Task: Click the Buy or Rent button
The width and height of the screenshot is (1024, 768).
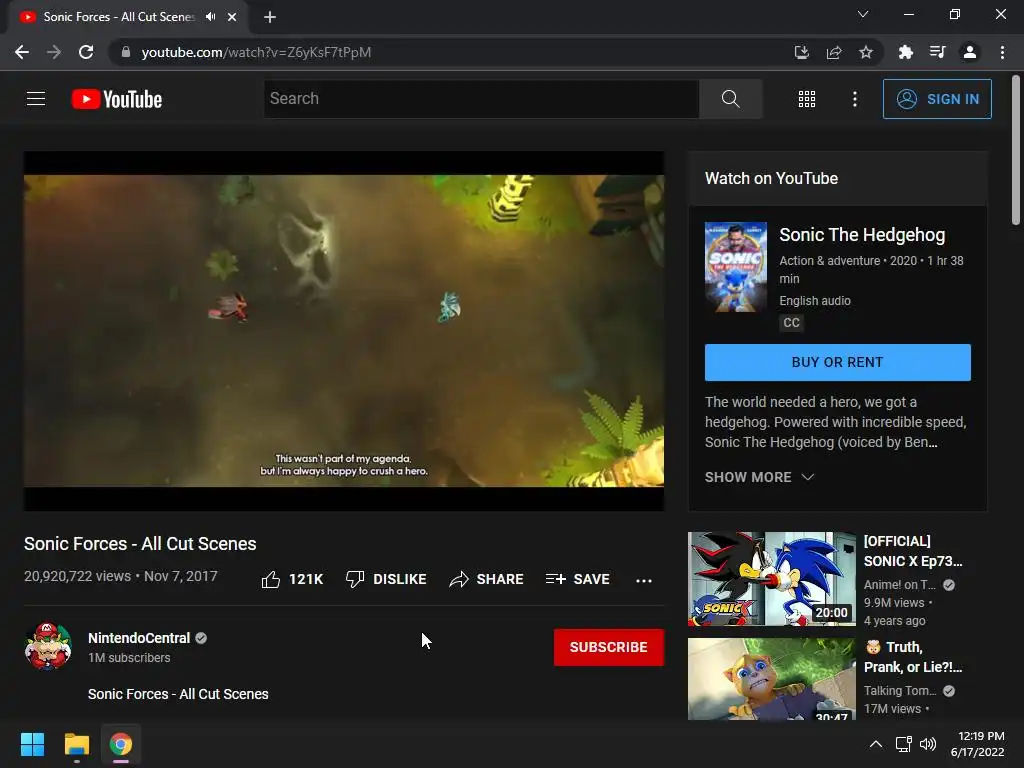Action: pyautogui.click(x=837, y=362)
